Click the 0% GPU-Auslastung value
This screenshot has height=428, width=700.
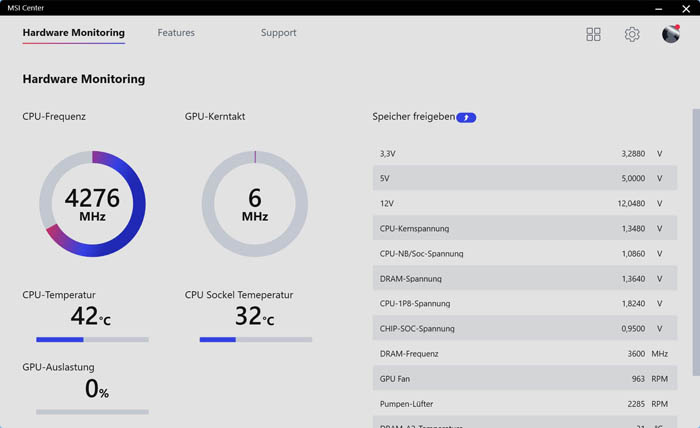[x=97, y=388]
